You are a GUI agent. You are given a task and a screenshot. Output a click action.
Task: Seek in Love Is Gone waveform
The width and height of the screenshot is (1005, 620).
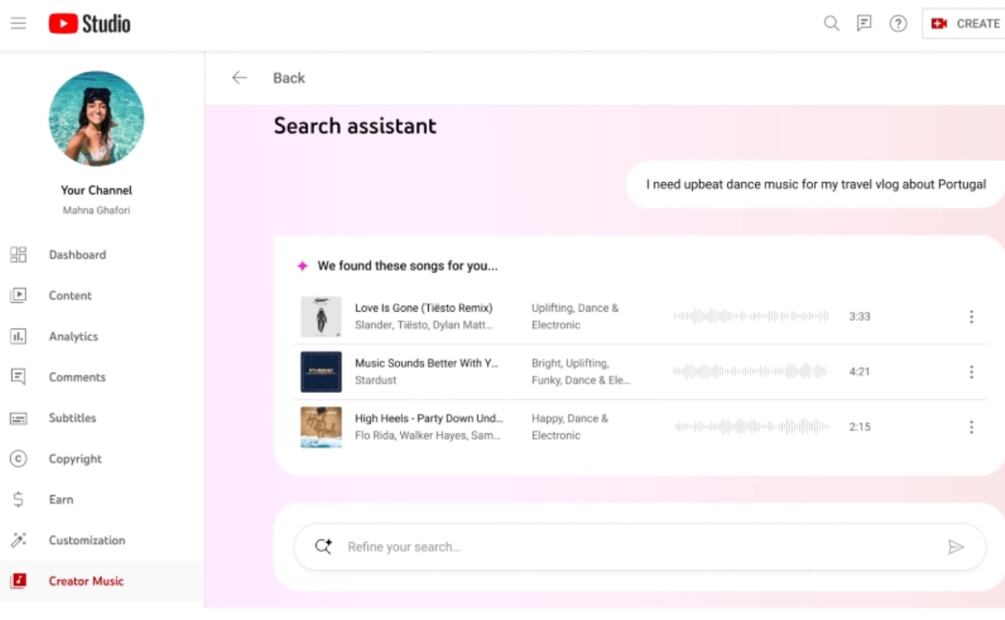point(750,317)
